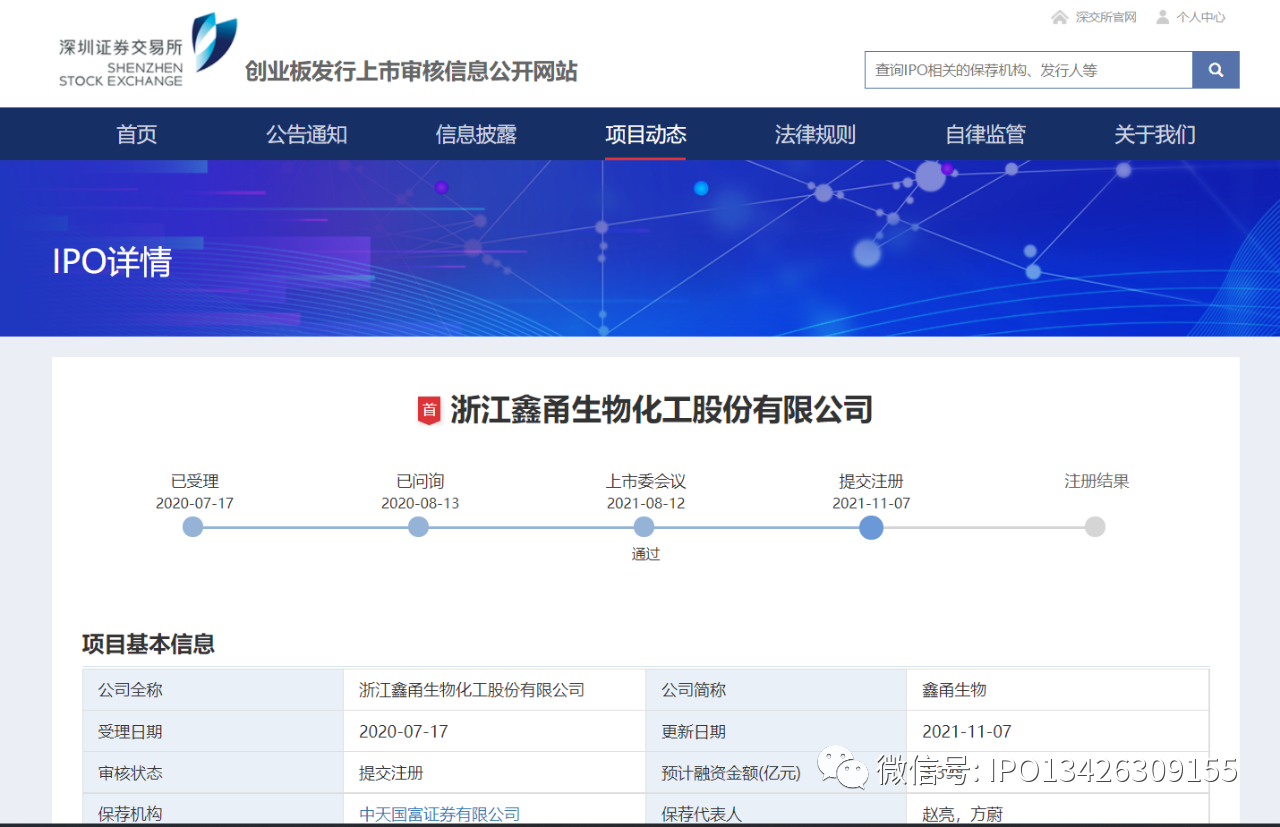Click the company full name table value
1280x827 pixels.
click(x=472, y=690)
